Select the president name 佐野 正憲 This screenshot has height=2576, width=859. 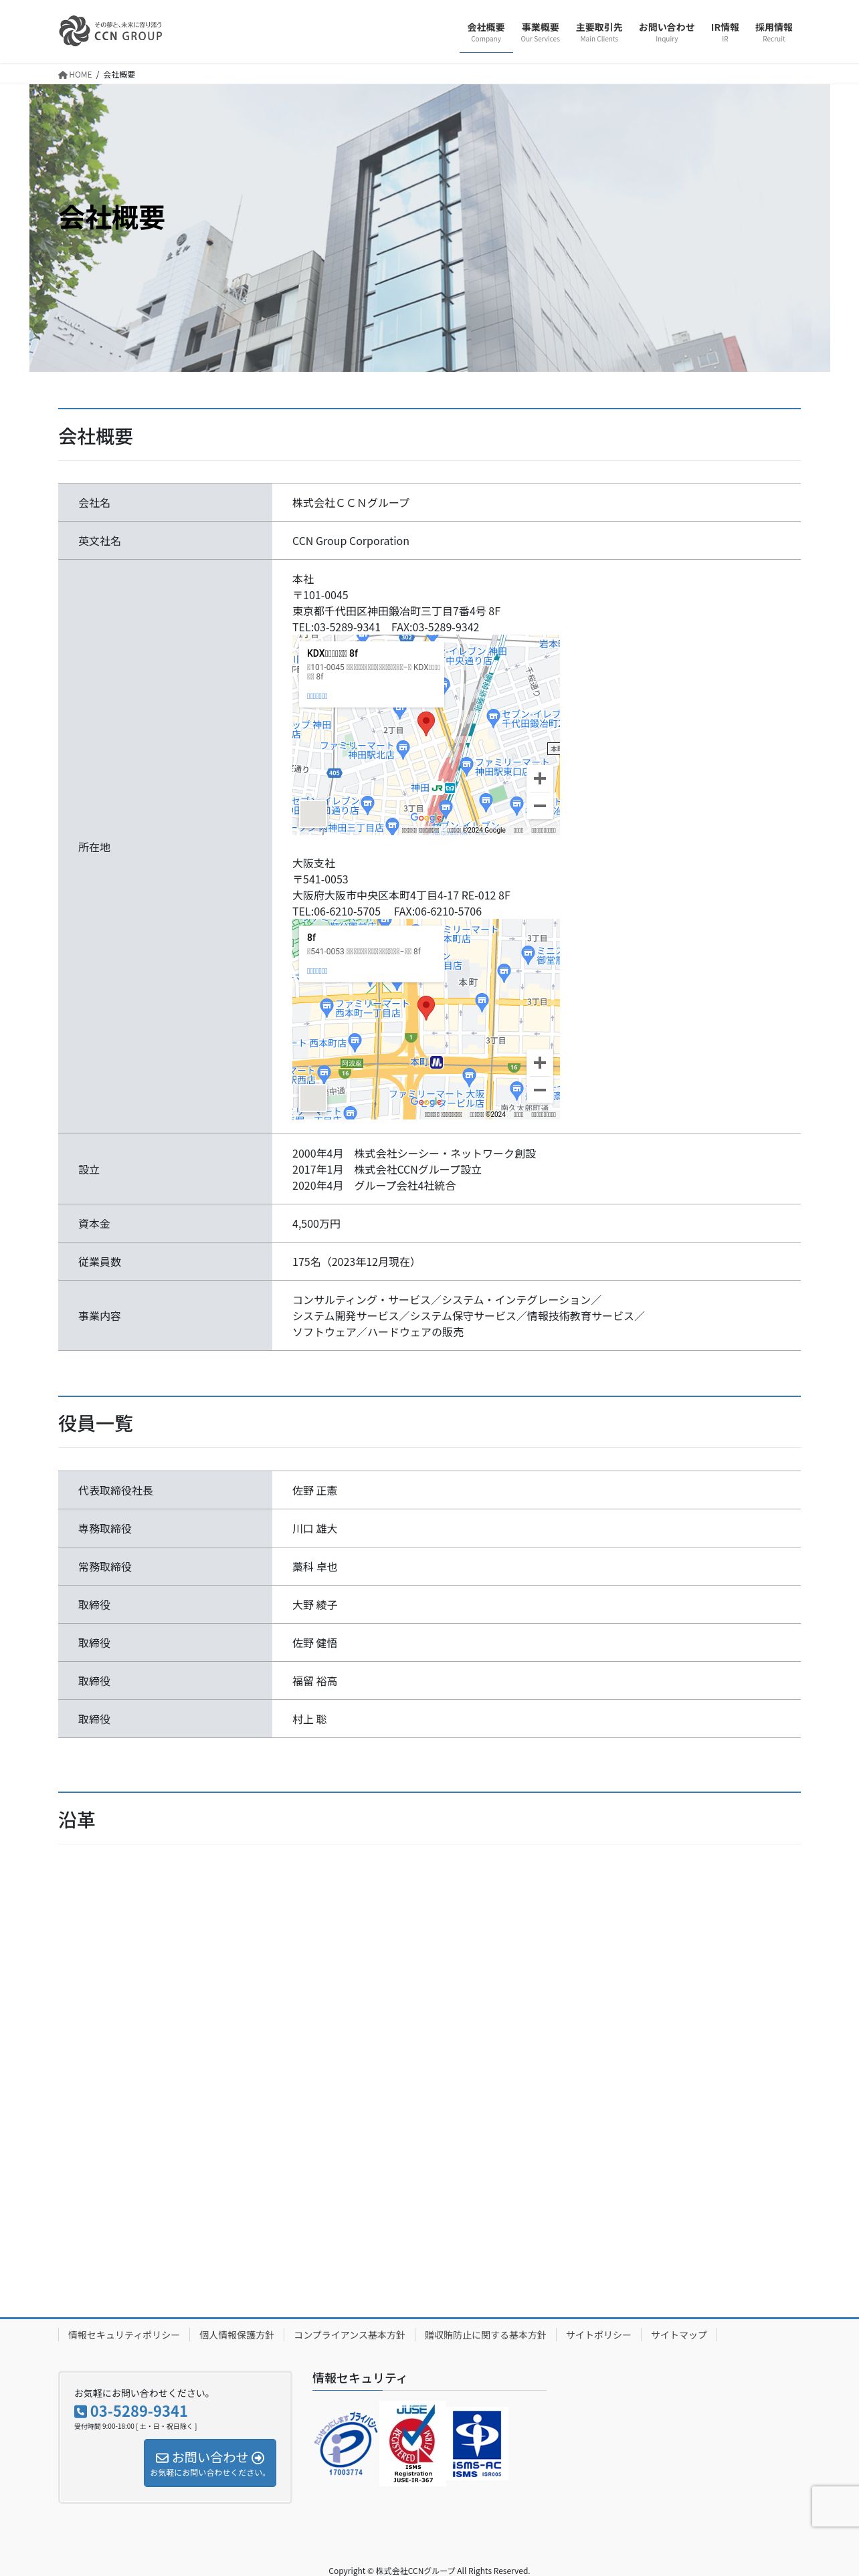click(x=314, y=1491)
